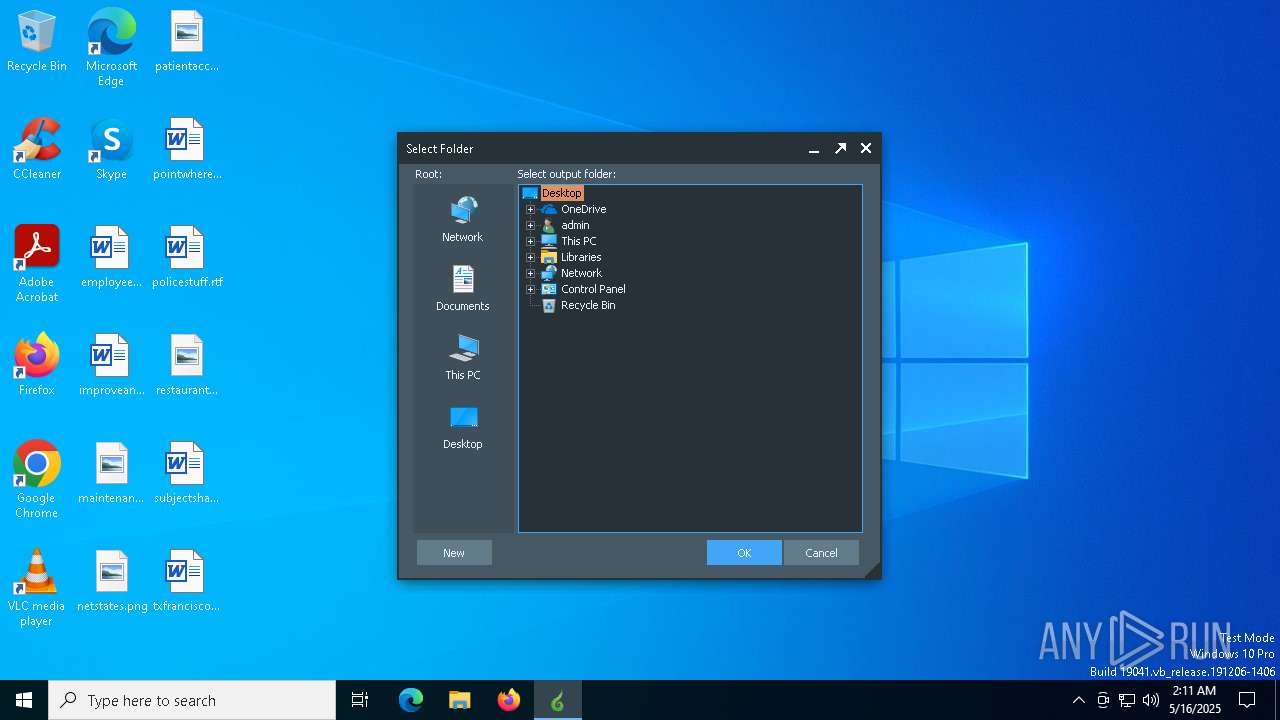
Task: Select restaurant image file on desktop
Action: [186, 366]
